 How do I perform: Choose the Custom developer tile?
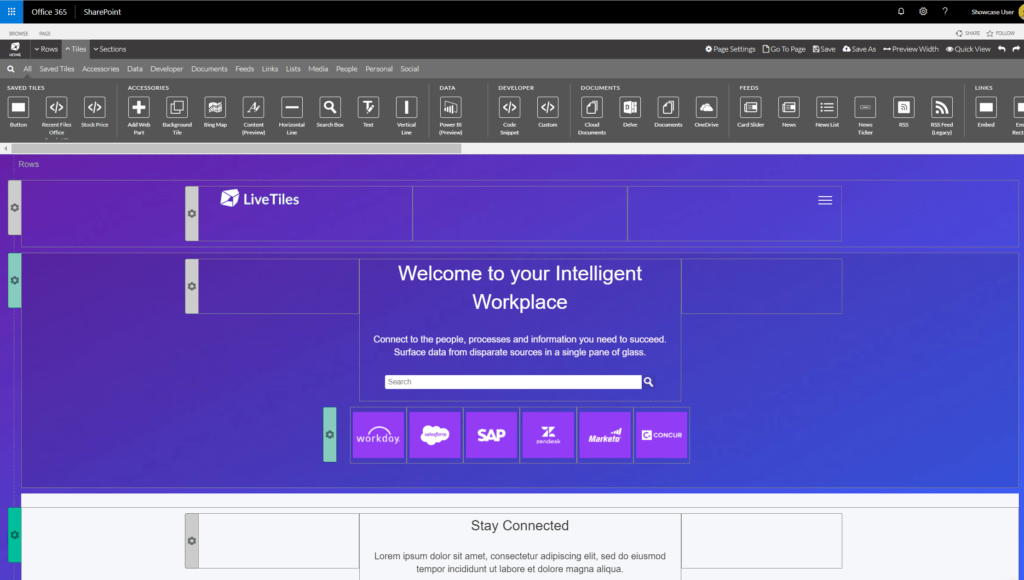coord(548,108)
